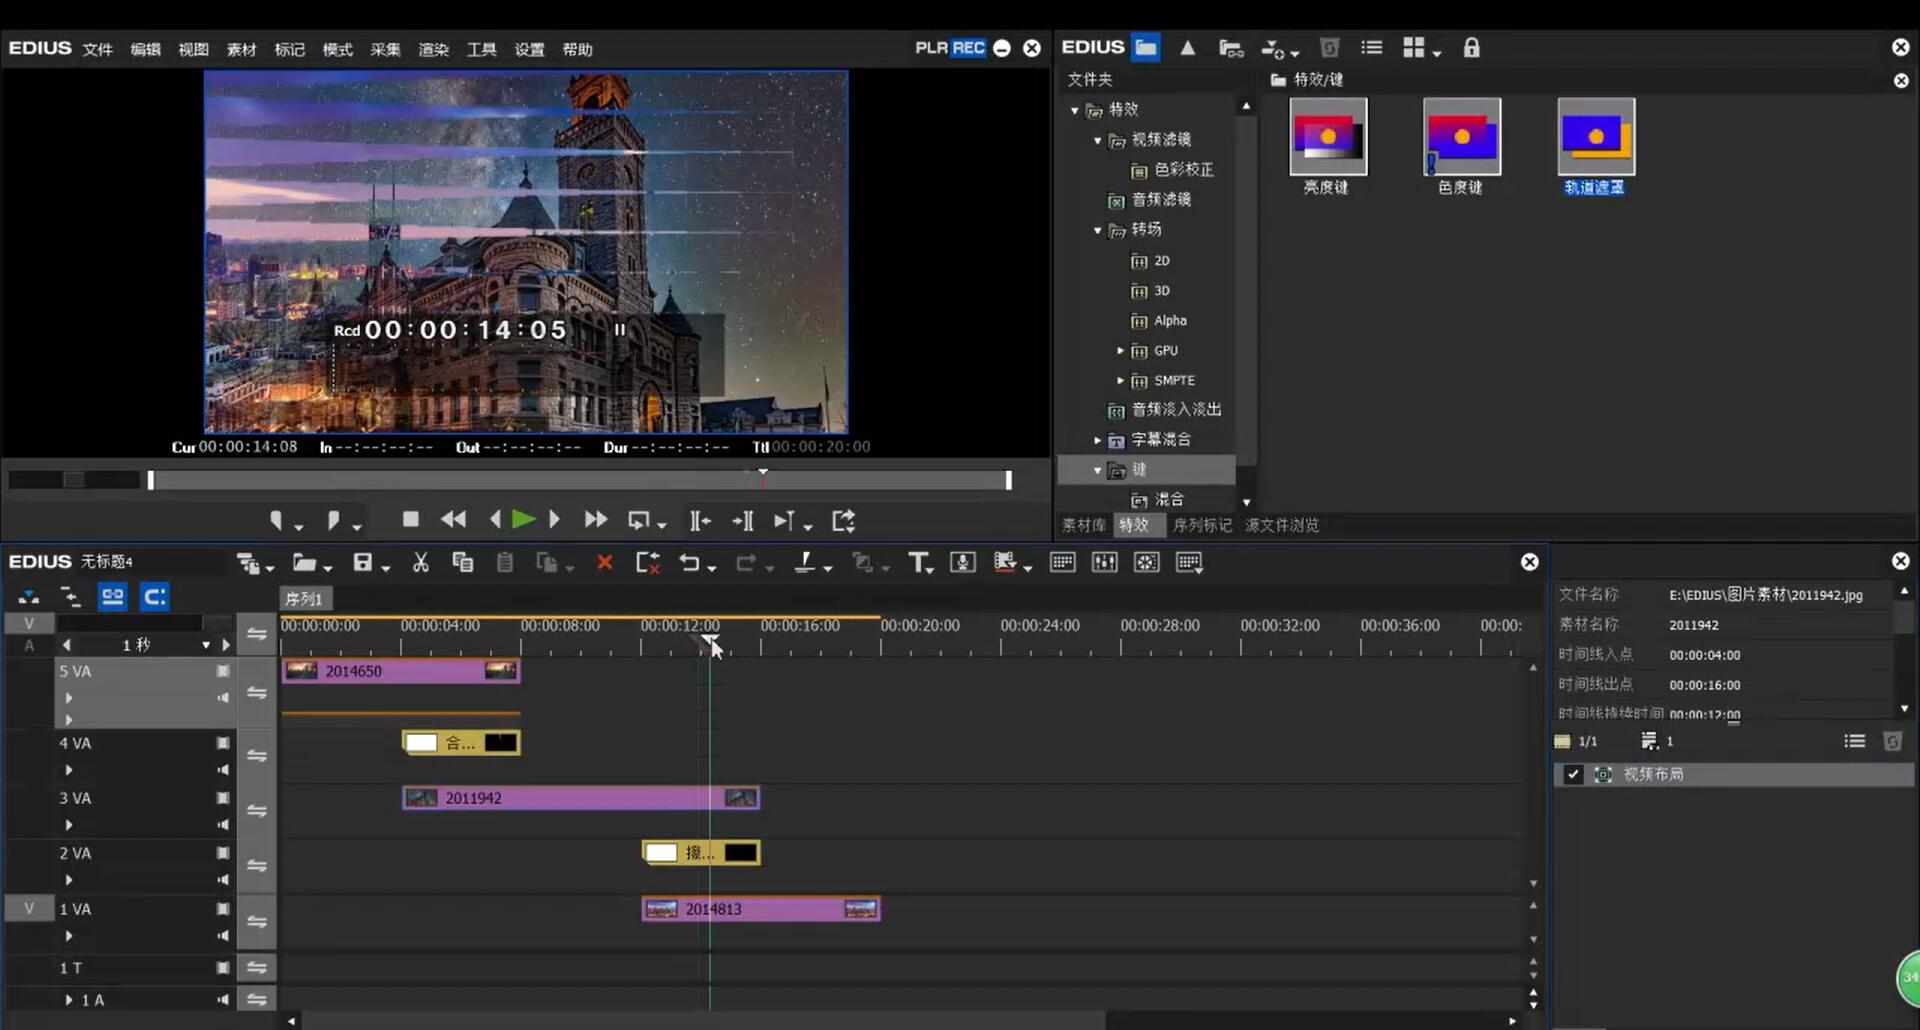The width and height of the screenshot is (1920, 1030).
Task: Jump to previous edit point
Action: point(700,521)
